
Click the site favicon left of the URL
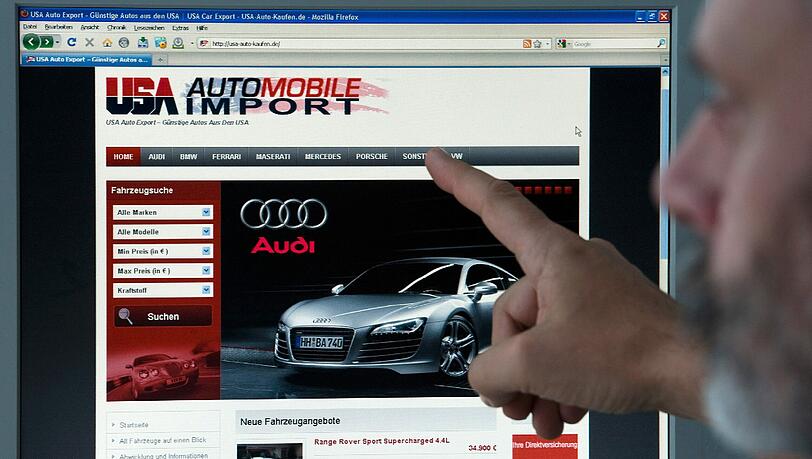tap(204, 44)
